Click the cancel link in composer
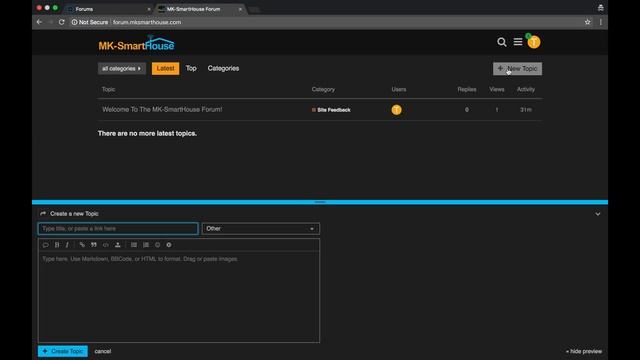The image size is (640, 360). pos(102,351)
